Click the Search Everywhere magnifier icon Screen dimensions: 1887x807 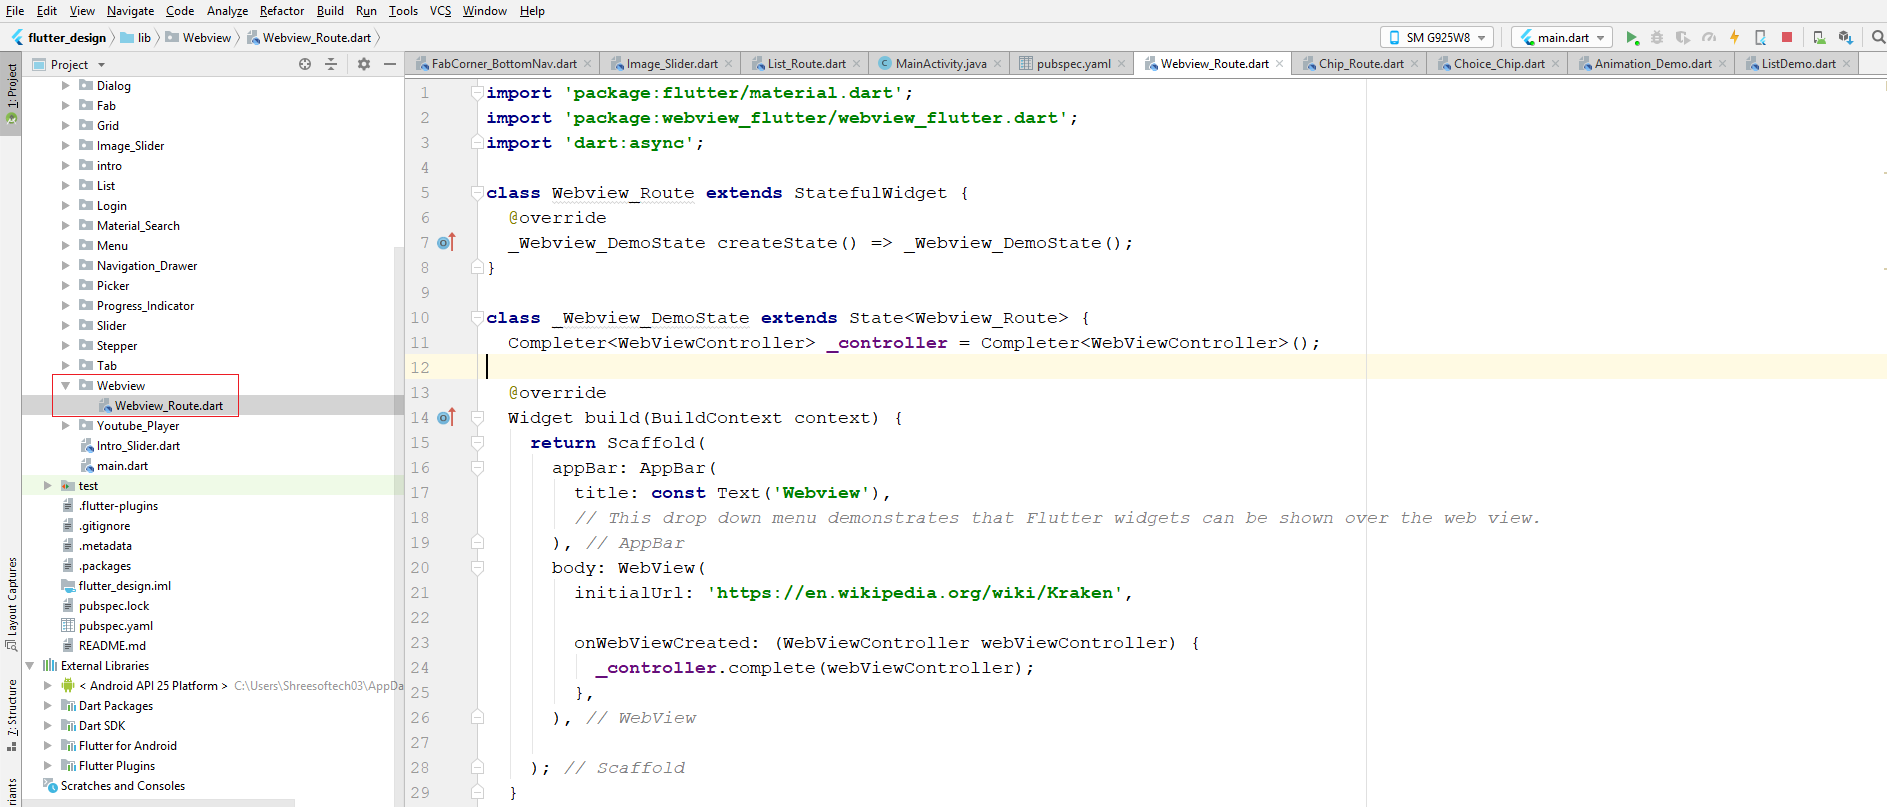pos(1878,38)
